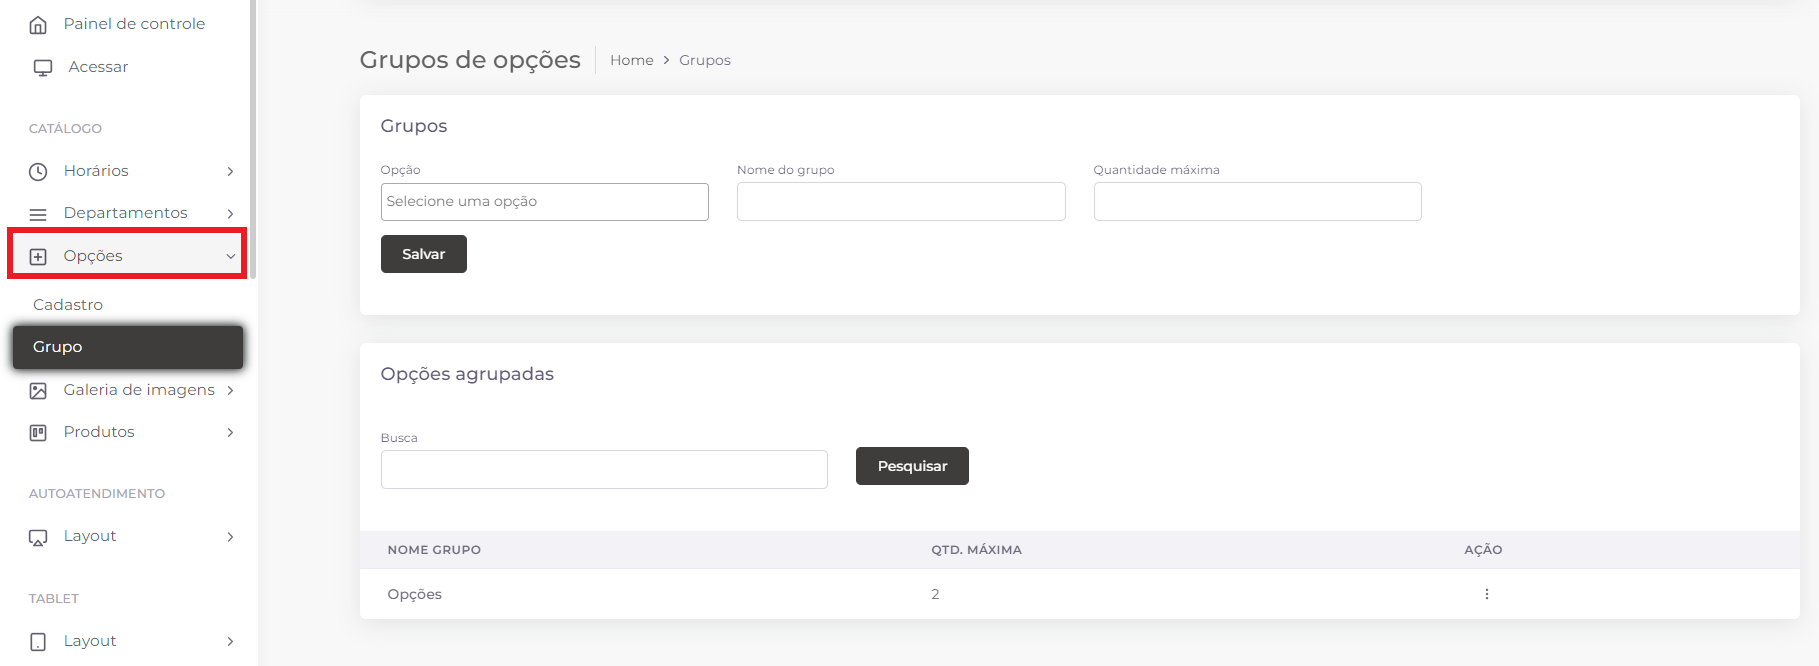Click the monitor icon next to Acessar
1819x666 pixels.
42,68
